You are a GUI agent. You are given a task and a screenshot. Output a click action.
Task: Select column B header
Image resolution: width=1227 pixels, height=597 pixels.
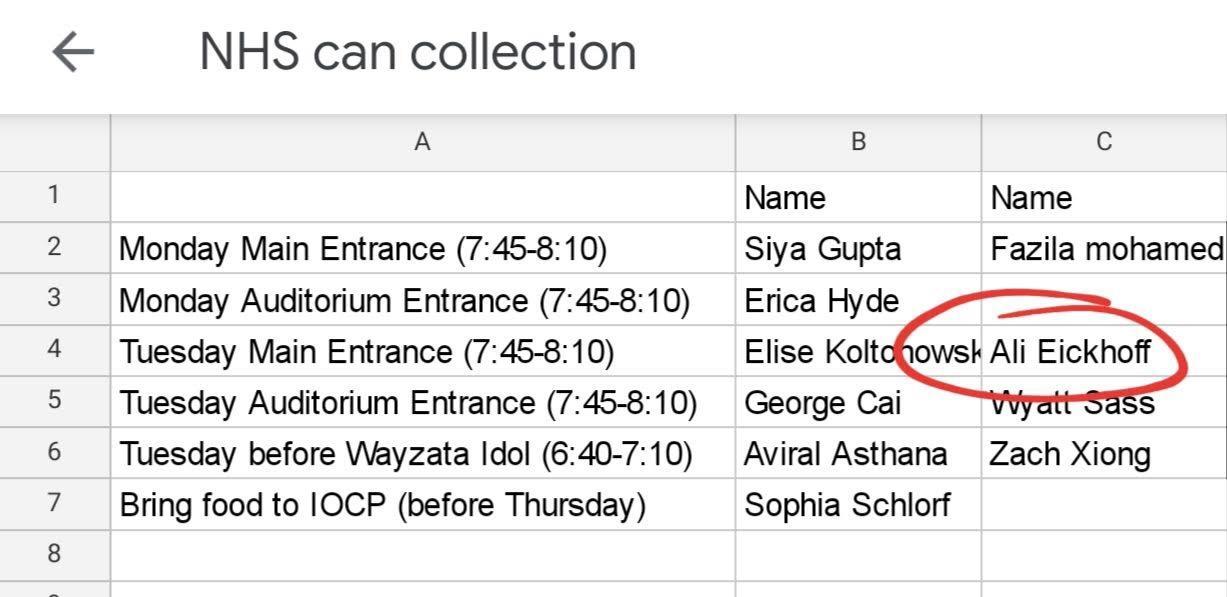click(x=858, y=142)
